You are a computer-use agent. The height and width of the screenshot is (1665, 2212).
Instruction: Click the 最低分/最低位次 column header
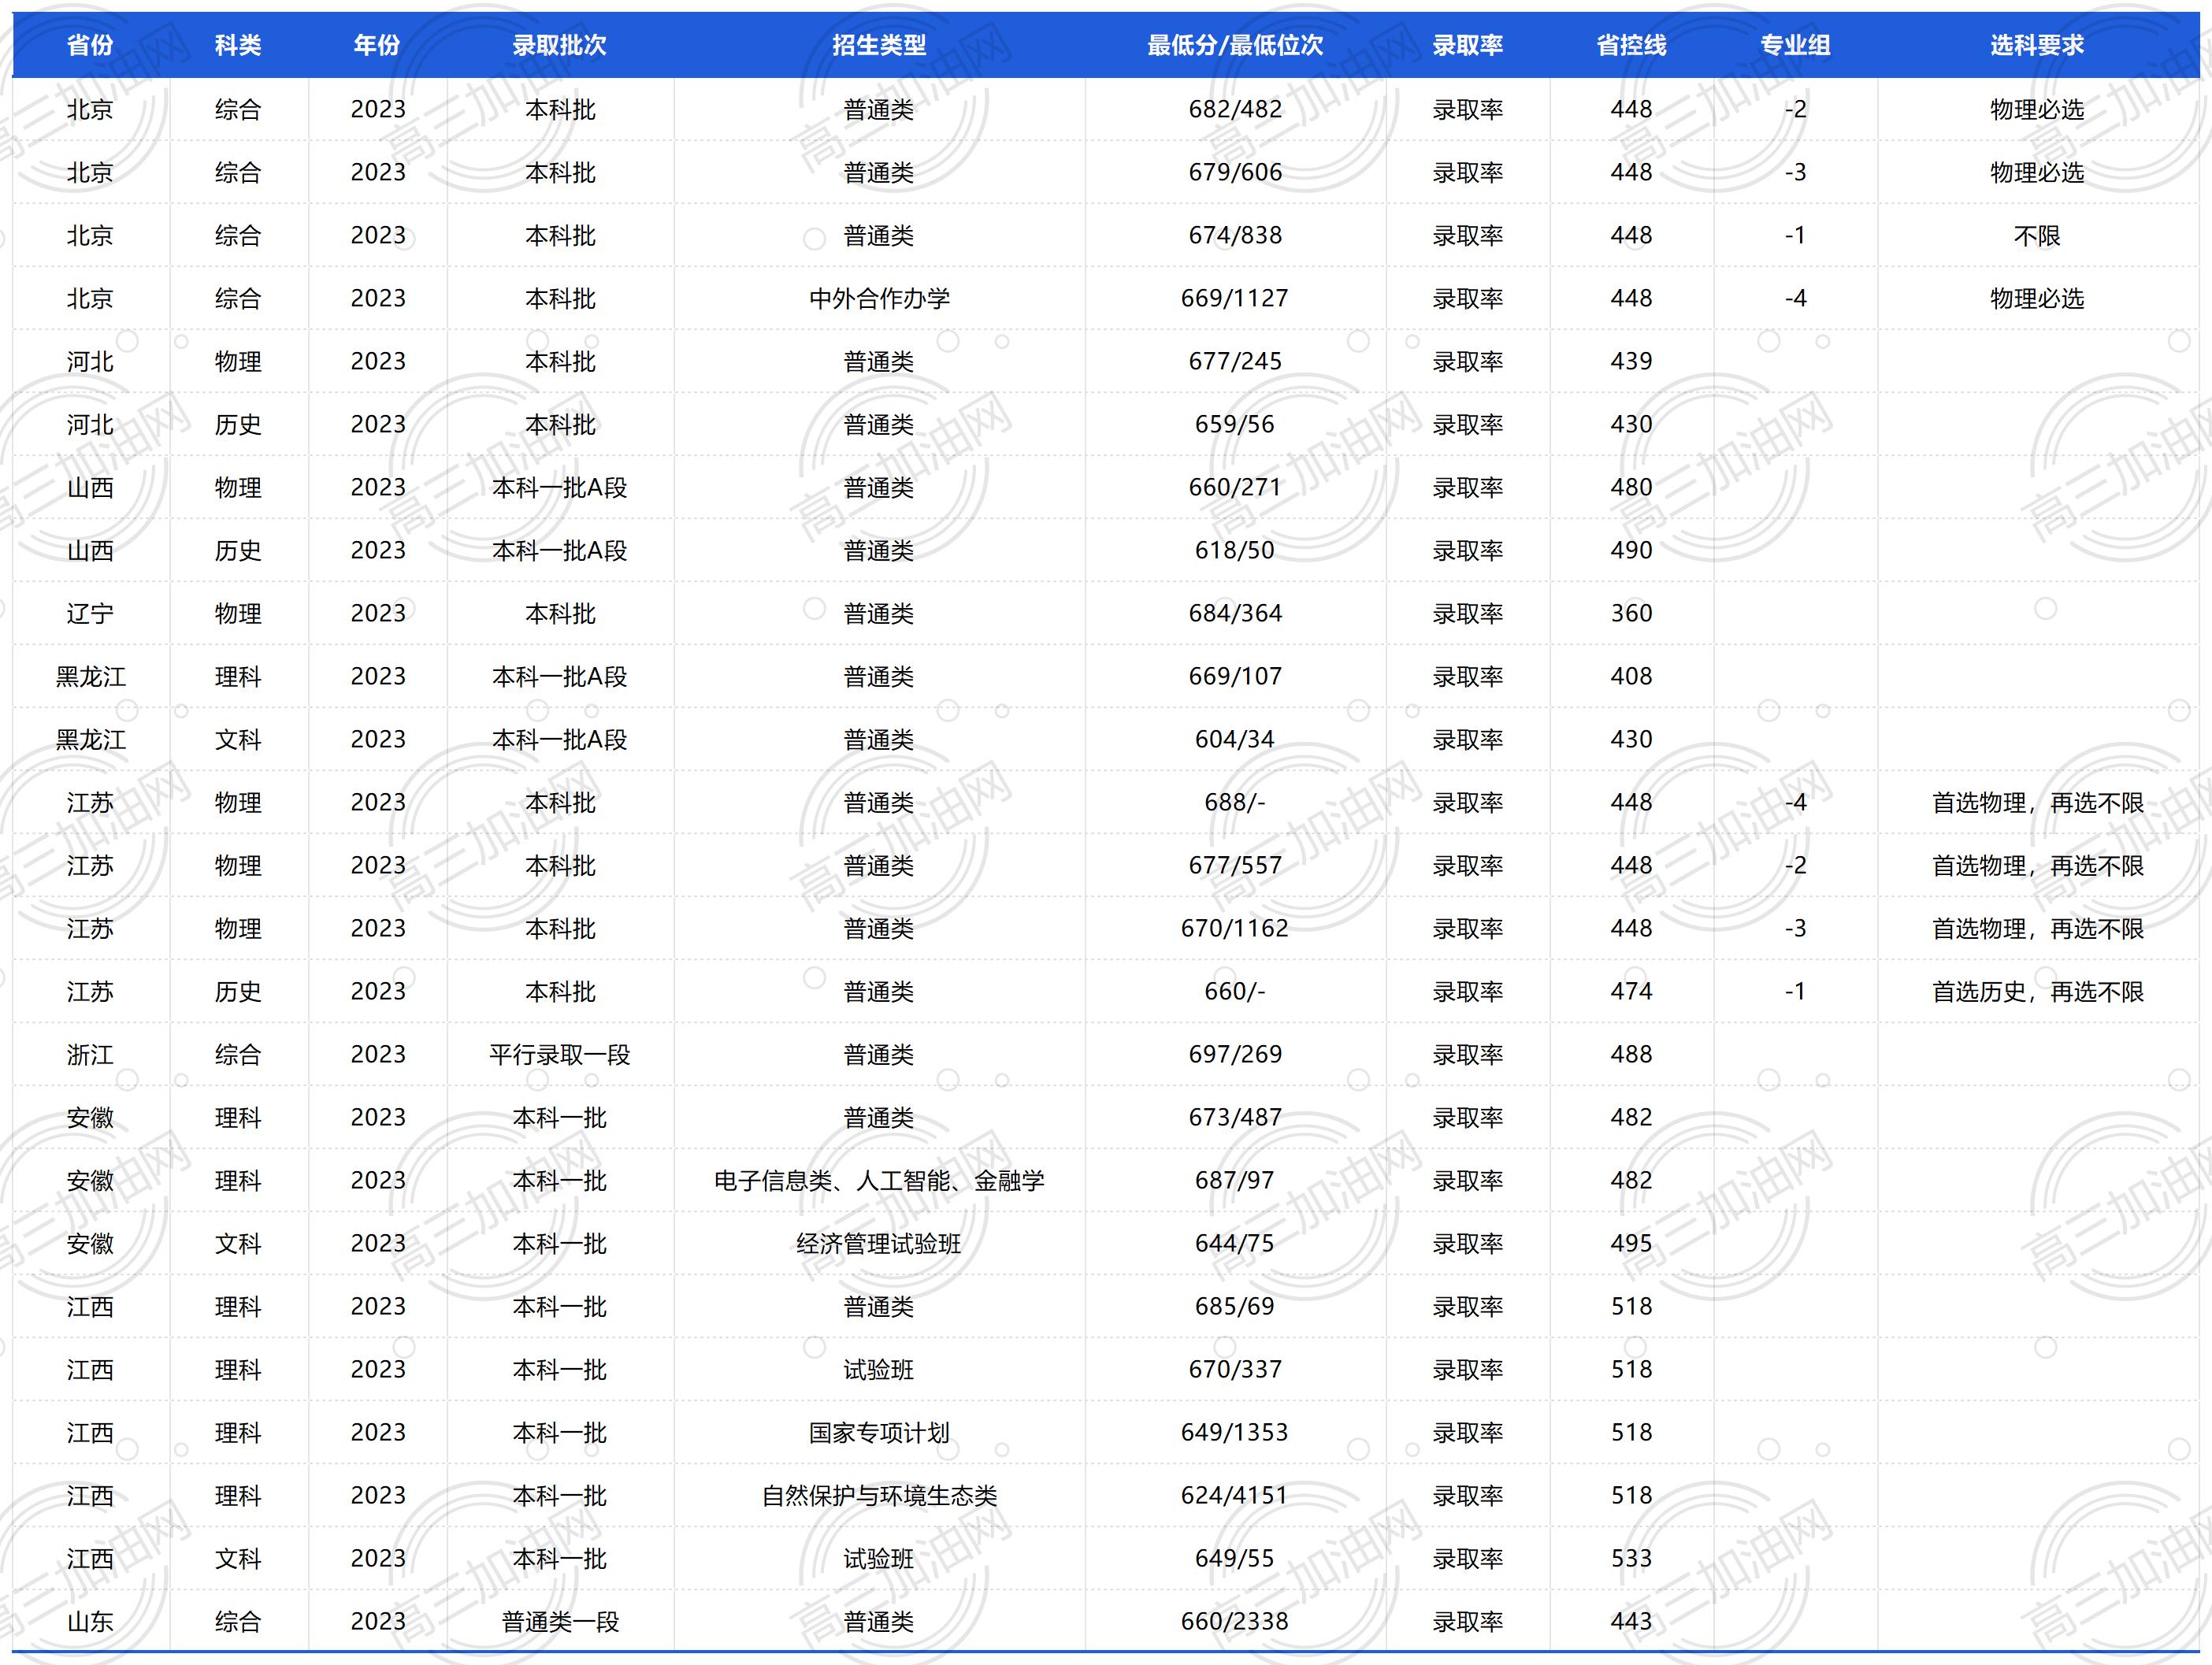coord(1235,45)
